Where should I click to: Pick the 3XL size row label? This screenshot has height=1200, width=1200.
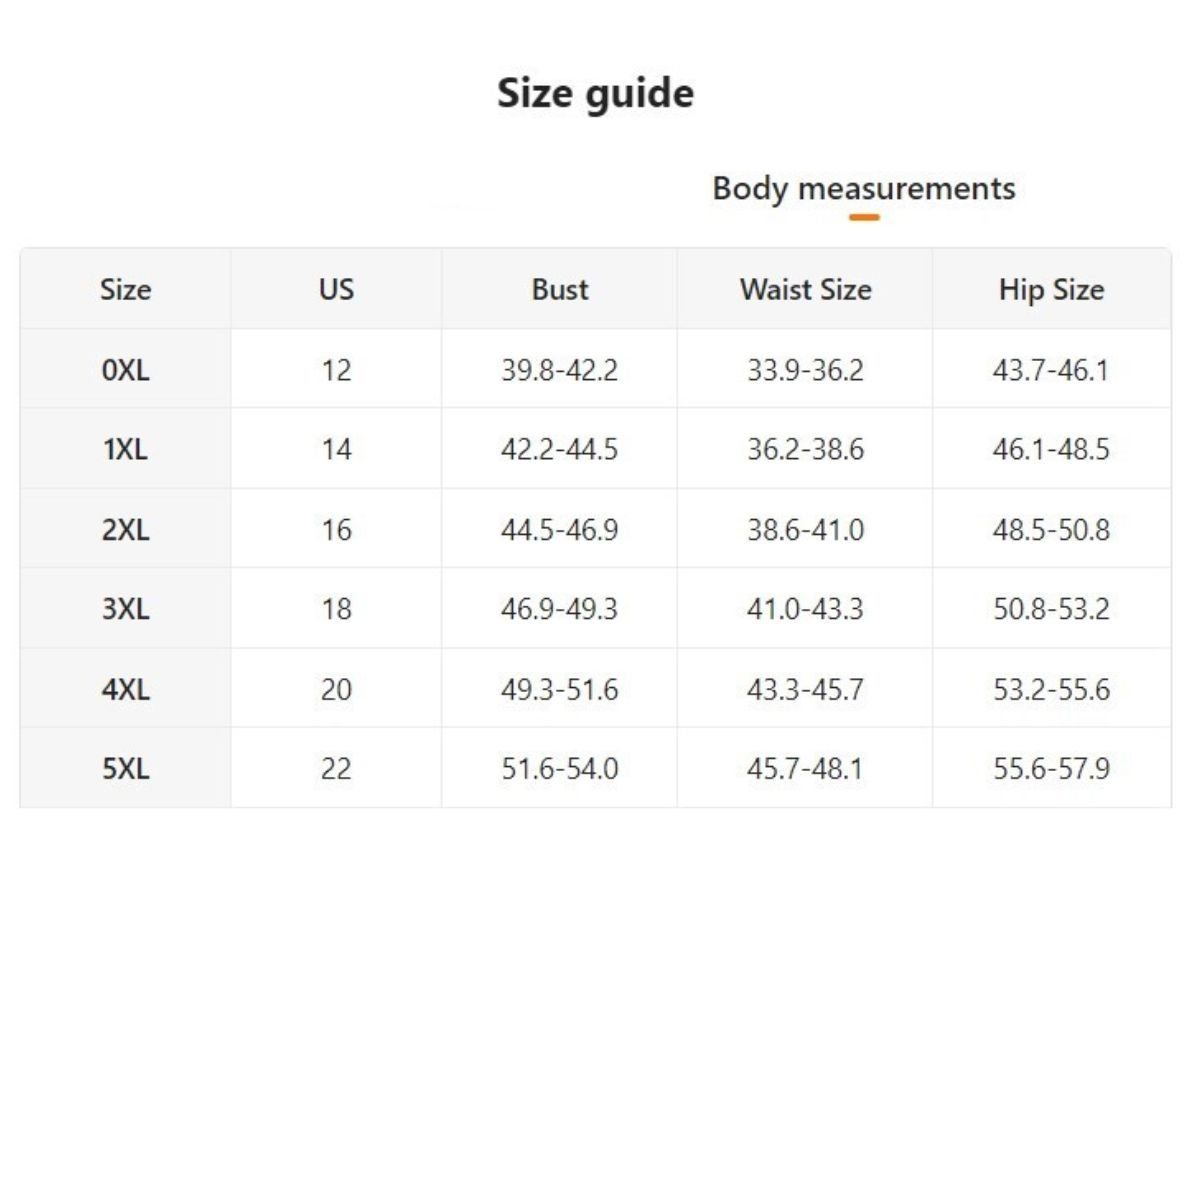point(125,609)
